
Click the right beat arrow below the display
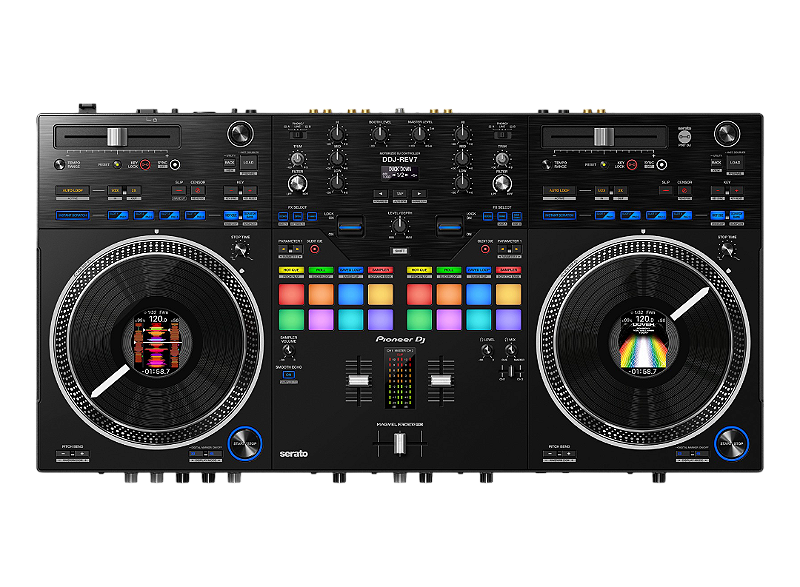point(419,194)
